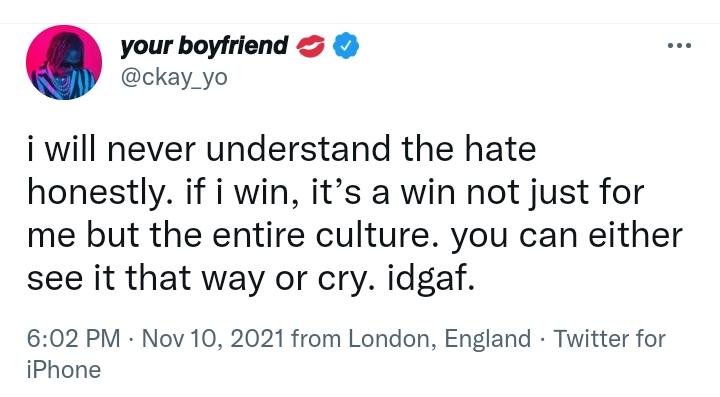Click tweet line 'i will never understand the hate'

(281, 149)
